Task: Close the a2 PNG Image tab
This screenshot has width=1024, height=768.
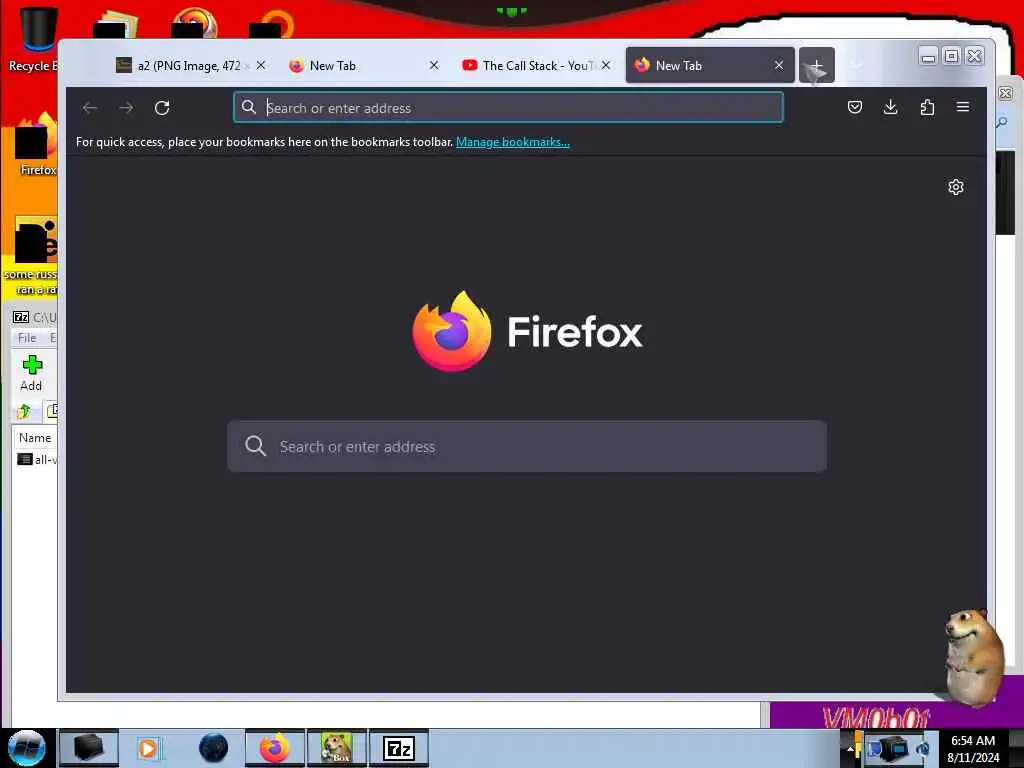Action: tap(261, 65)
